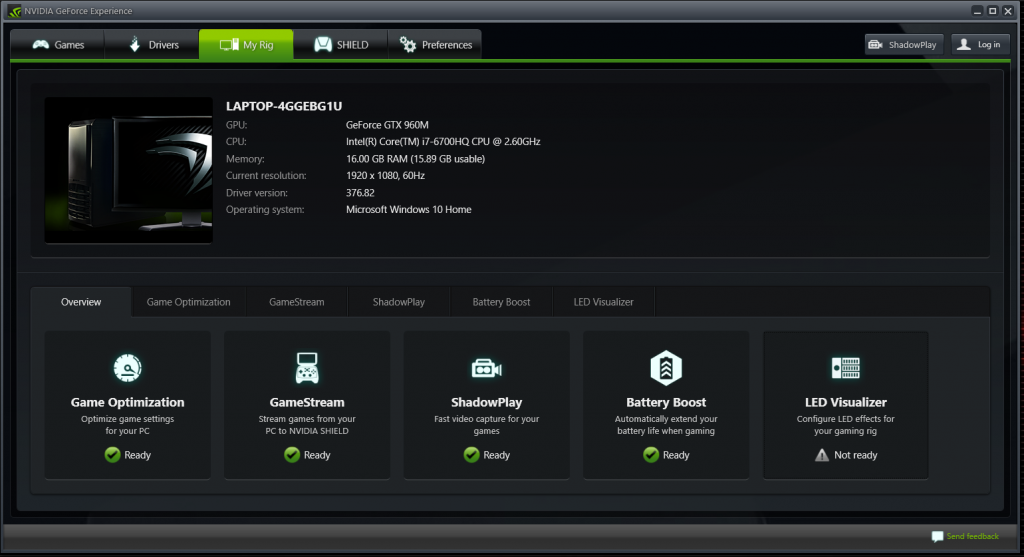Open the SHIELD tab
1024x557 pixels.
point(340,44)
